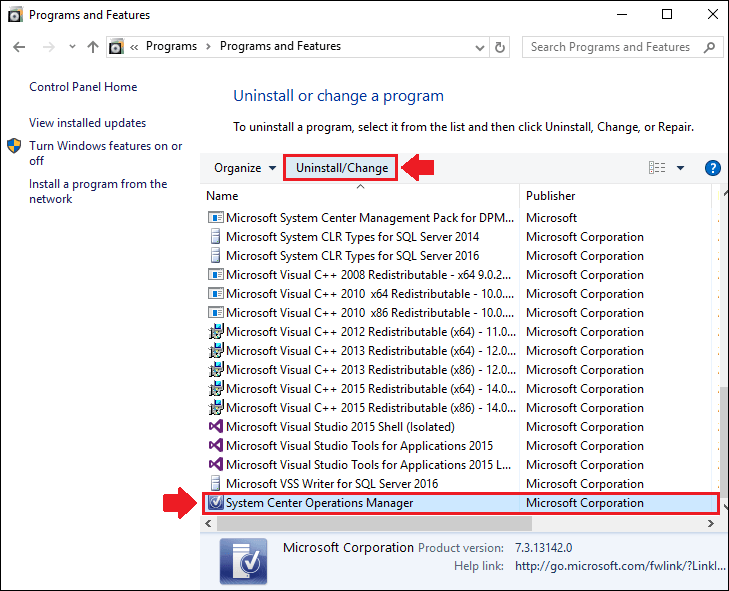Click the change view icon
This screenshot has height=591, width=729.
pos(657,167)
